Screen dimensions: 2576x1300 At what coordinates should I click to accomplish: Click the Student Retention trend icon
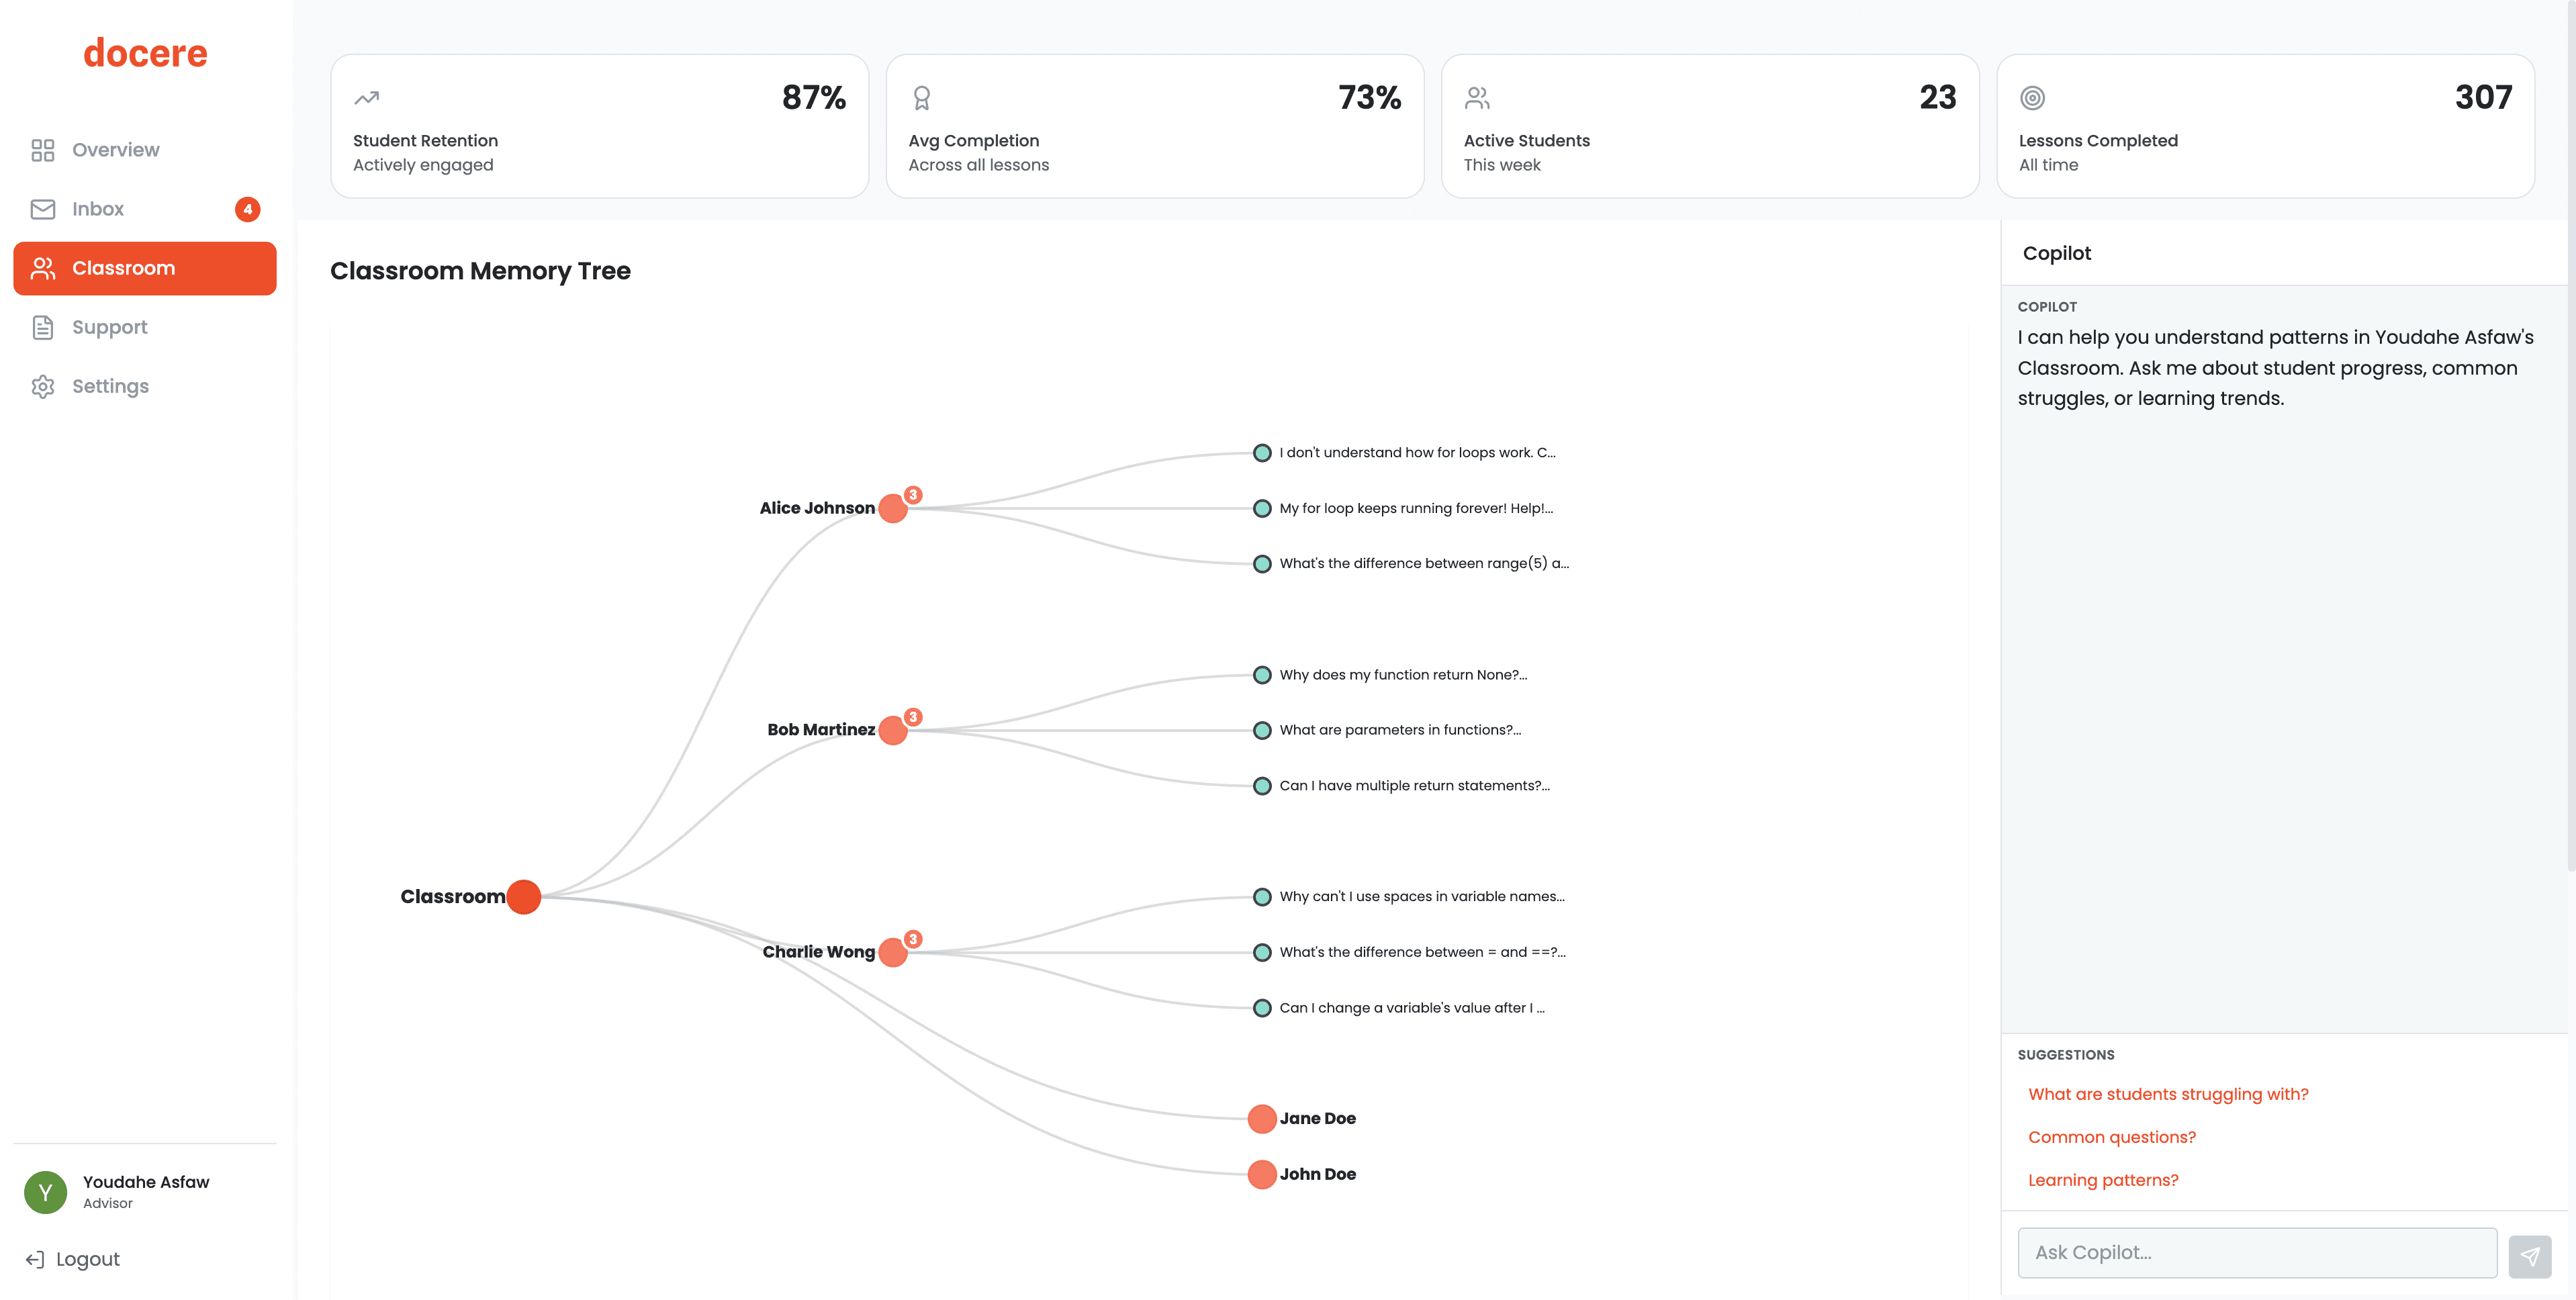tap(367, 98)
